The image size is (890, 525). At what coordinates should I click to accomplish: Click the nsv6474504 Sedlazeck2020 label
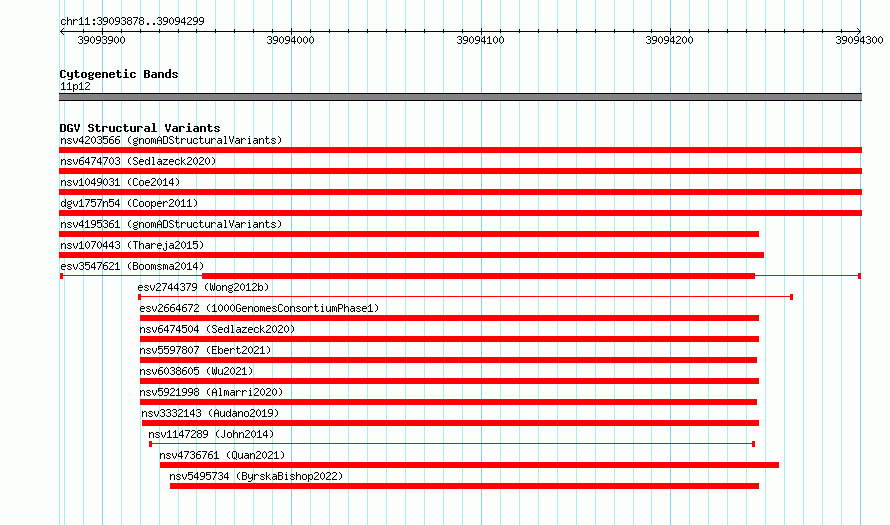pos(217,329)
